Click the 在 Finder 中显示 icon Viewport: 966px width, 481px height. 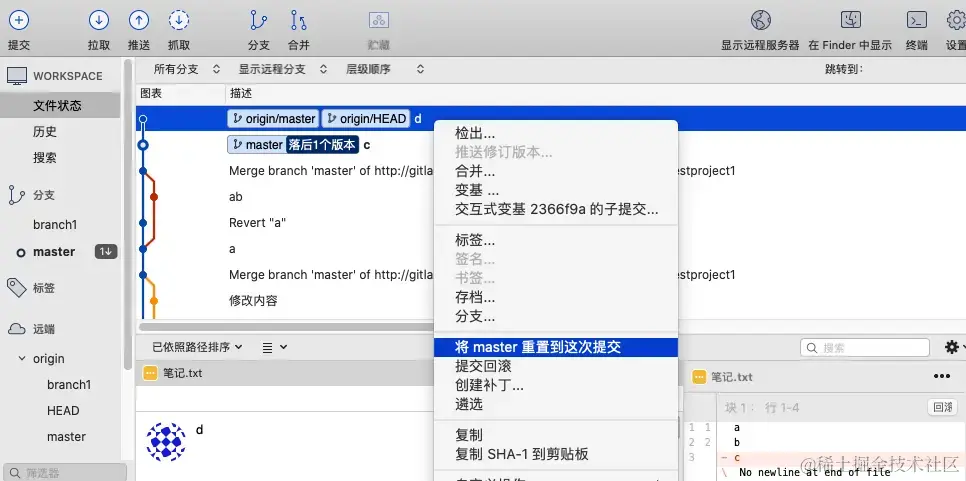(851, 20)
